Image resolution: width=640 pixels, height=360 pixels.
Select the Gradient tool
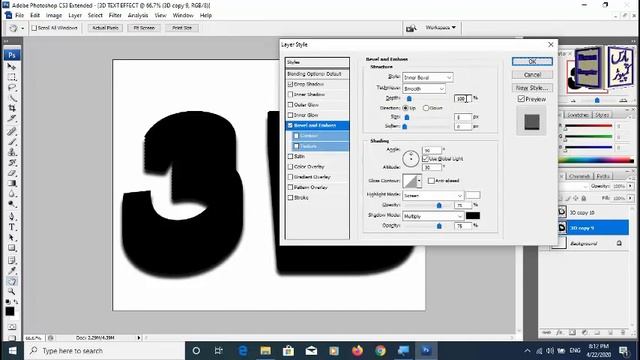click(x=12, y=183)
